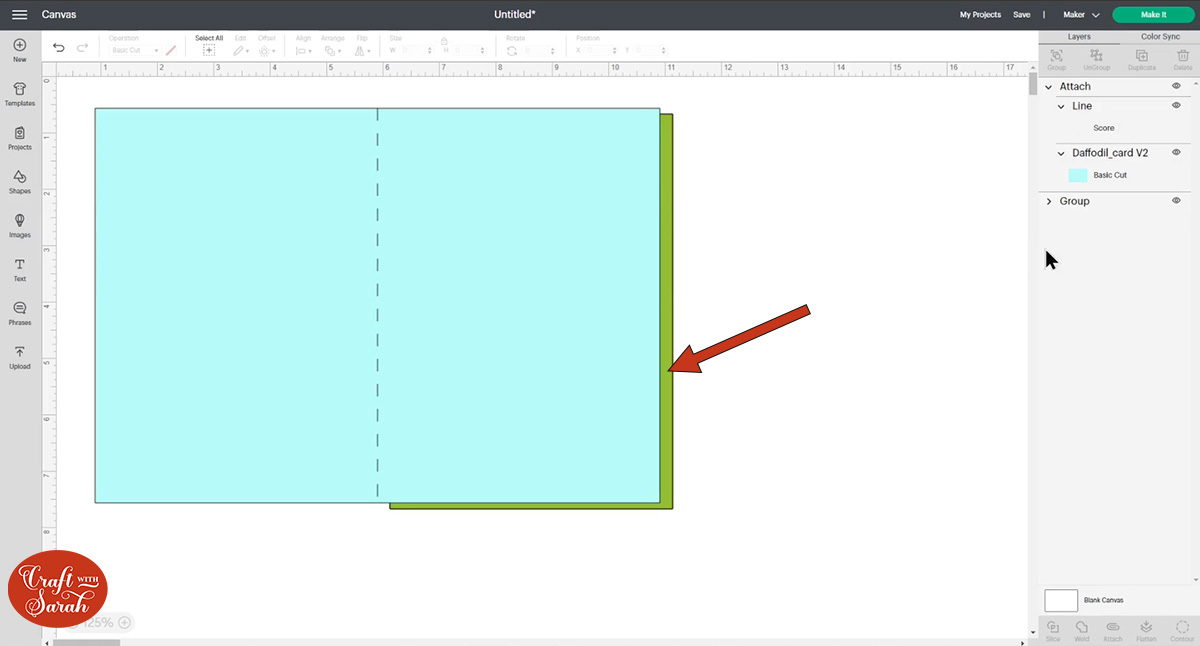Click the Height size input field
The width and height of the screenshot is (1200, 646).
[x=470, y=50]
